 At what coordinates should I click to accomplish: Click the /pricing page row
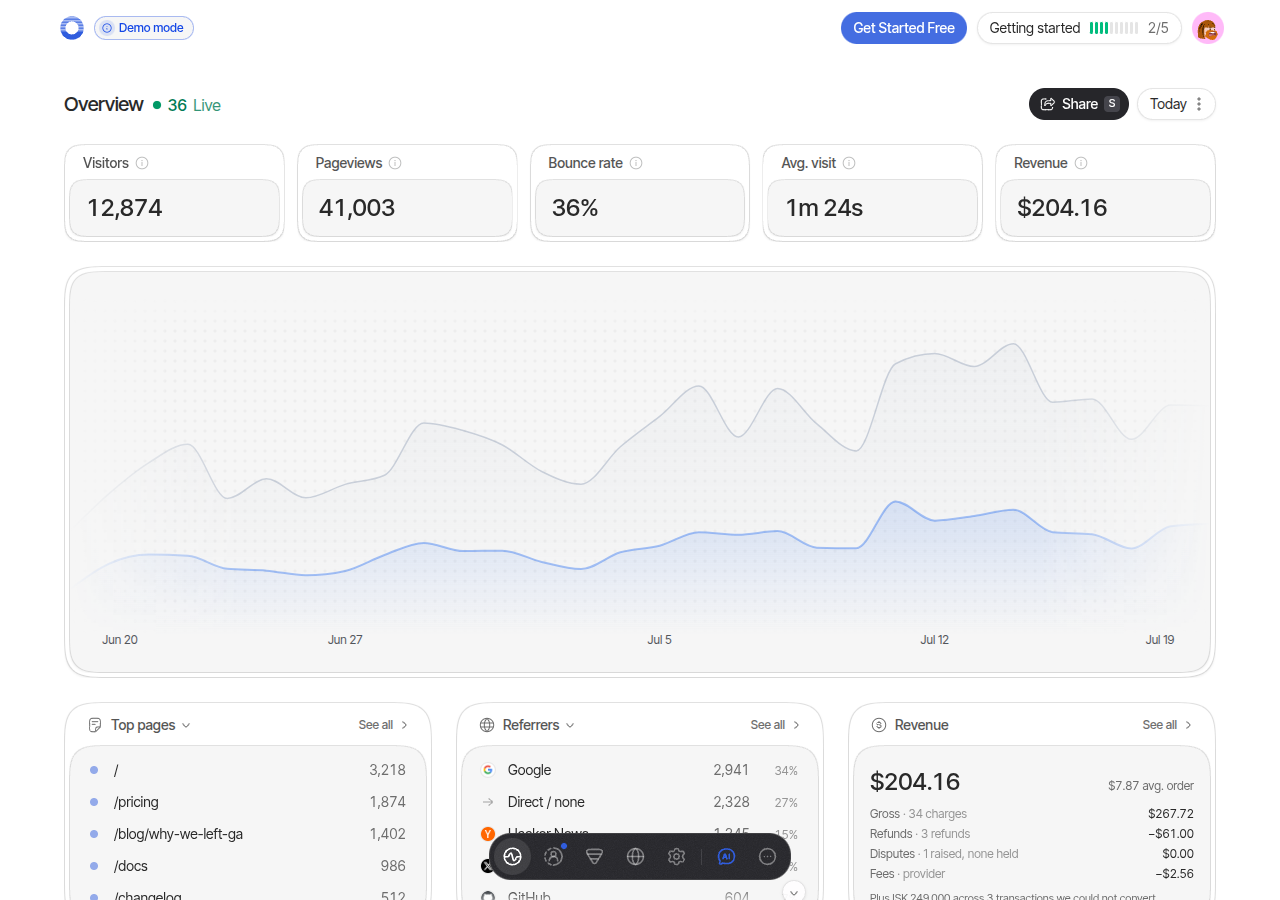click(248, 802)
